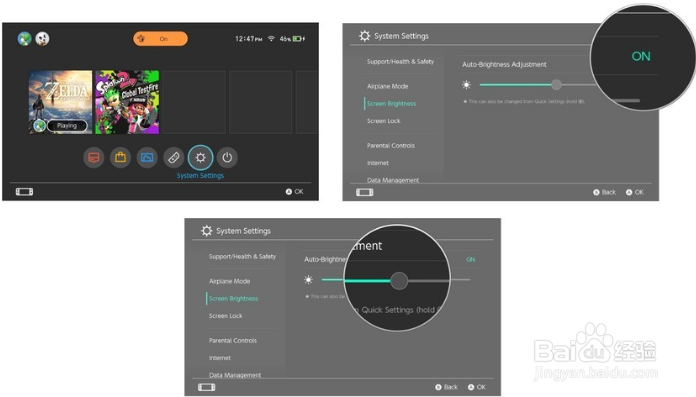
Task: Open the Album icon on home menu
Action: tap(147, 157)
